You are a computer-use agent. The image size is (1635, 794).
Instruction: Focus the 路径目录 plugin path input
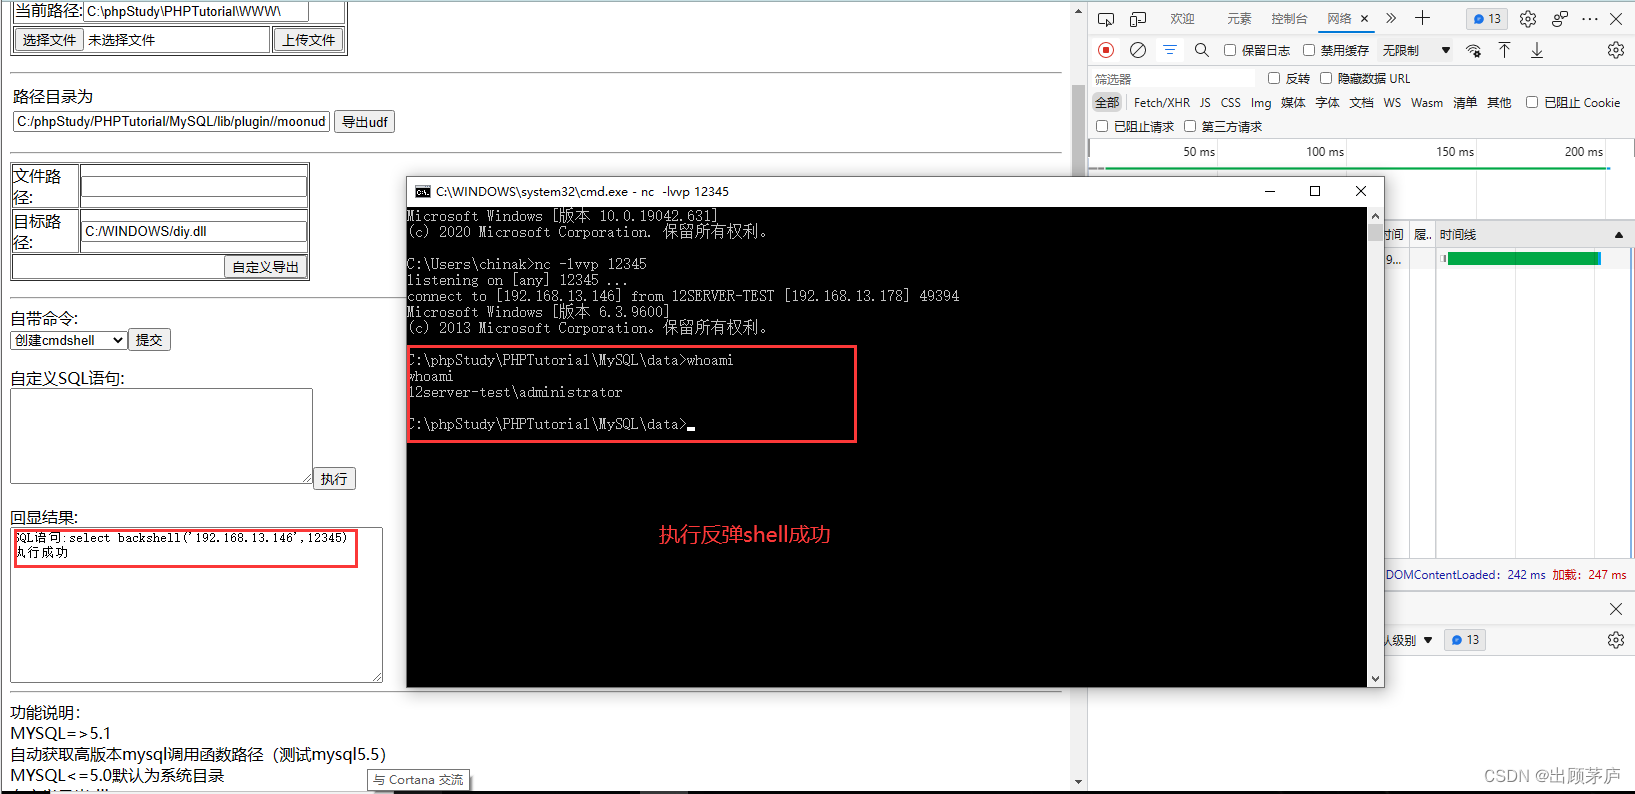click(x=171, y=122)
